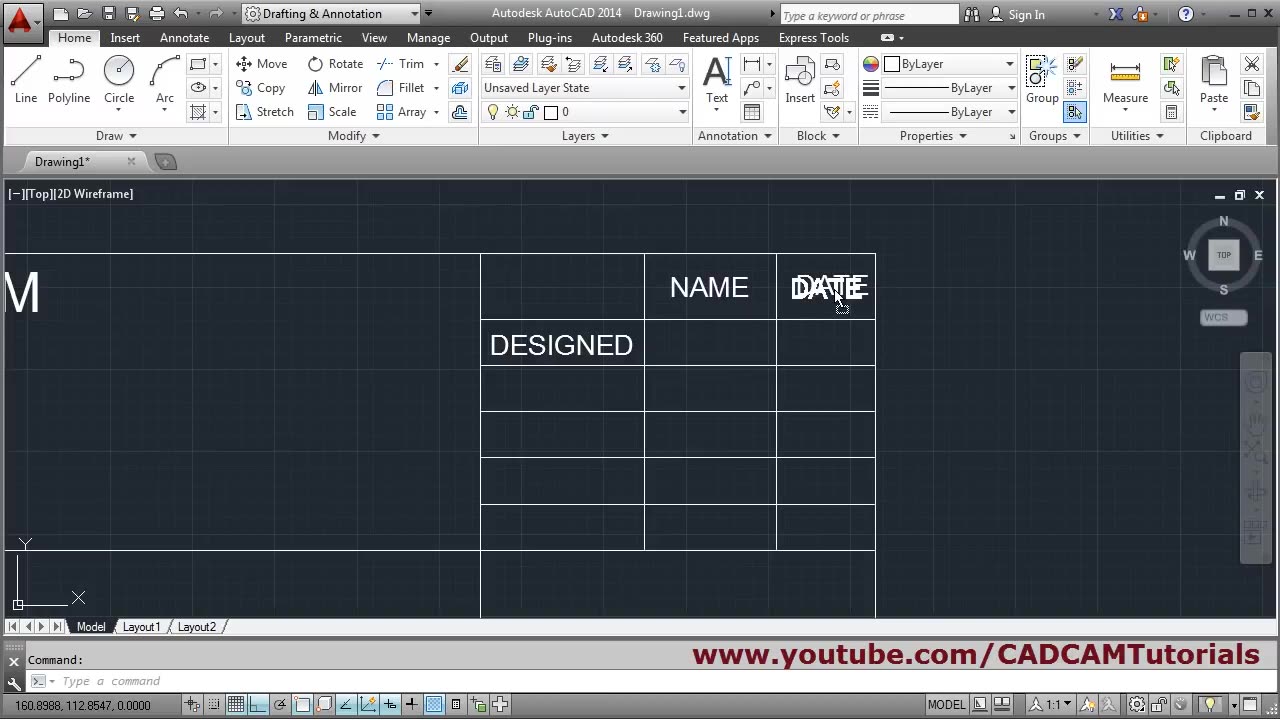
Task: Insert a table from Annotation panel
Action: (752, 112)
